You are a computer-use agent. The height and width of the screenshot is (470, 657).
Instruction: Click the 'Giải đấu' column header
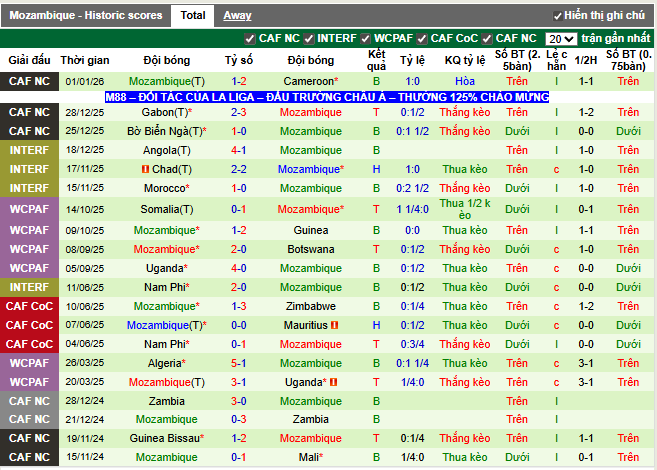[x=29, y=60]
